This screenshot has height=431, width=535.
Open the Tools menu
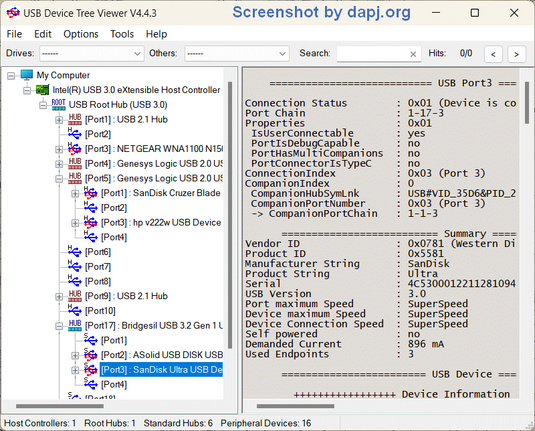(x=122, y=34)
